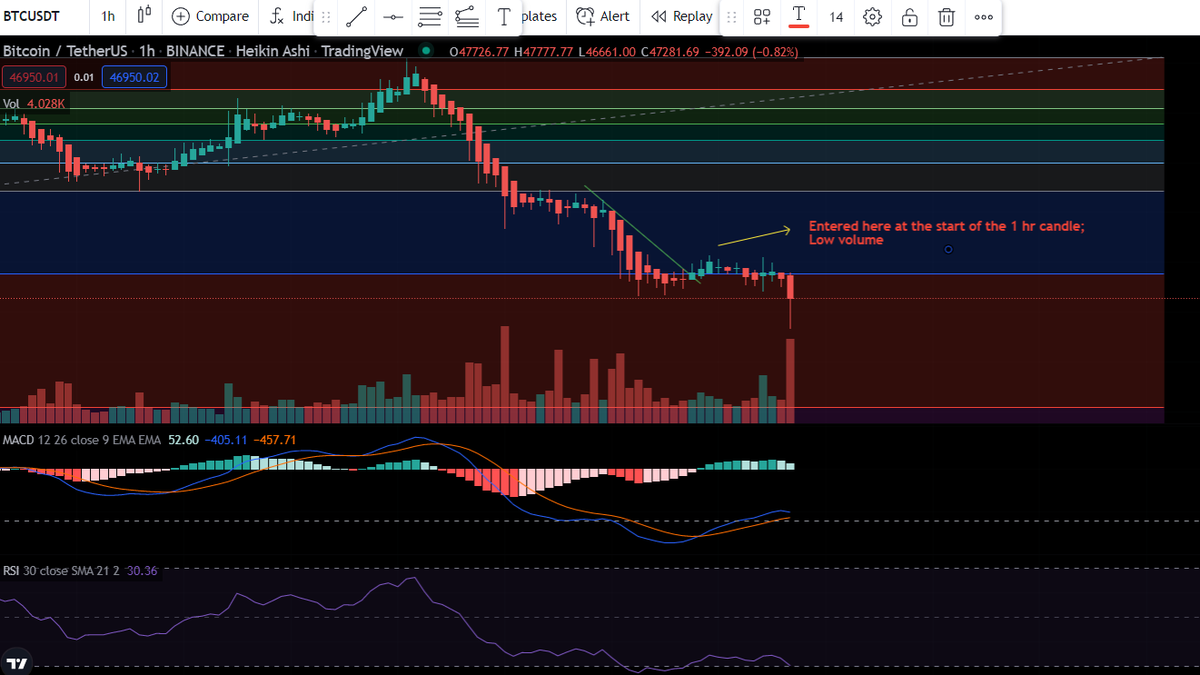Click the low price L46661.00 readout
The image size is (1200, 675).
coord(606,51)
